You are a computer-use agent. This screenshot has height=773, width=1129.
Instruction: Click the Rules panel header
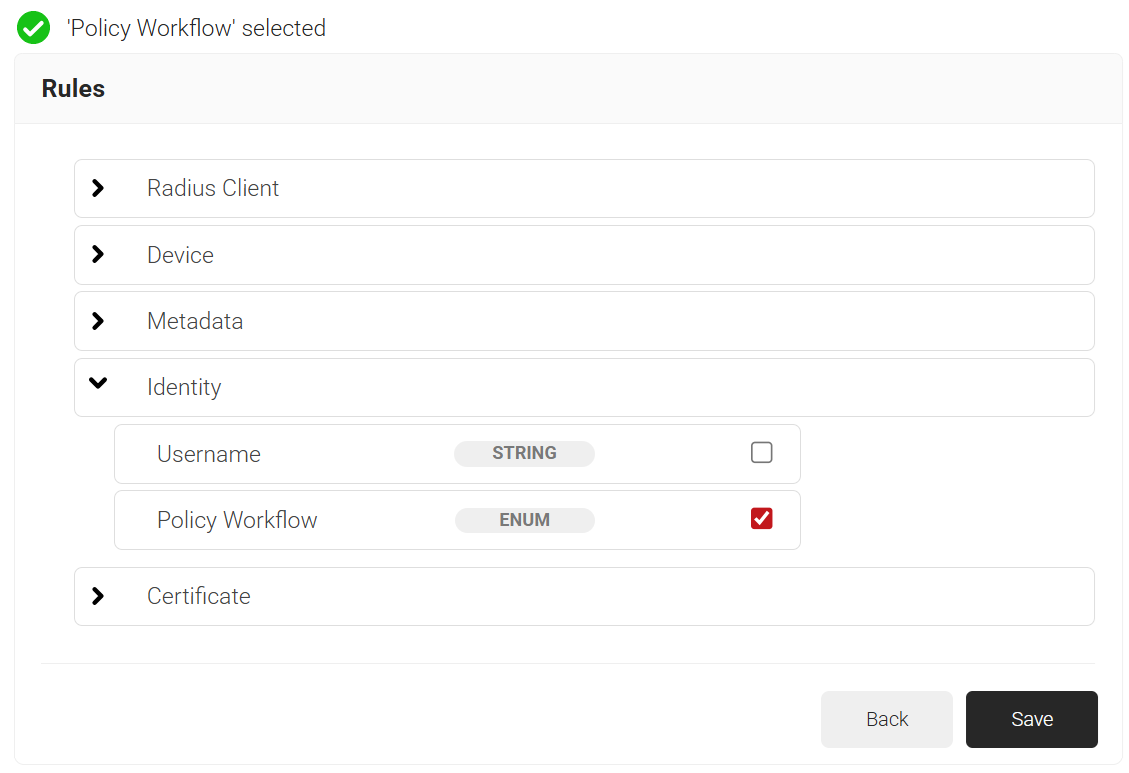click(x=73, y=88)
